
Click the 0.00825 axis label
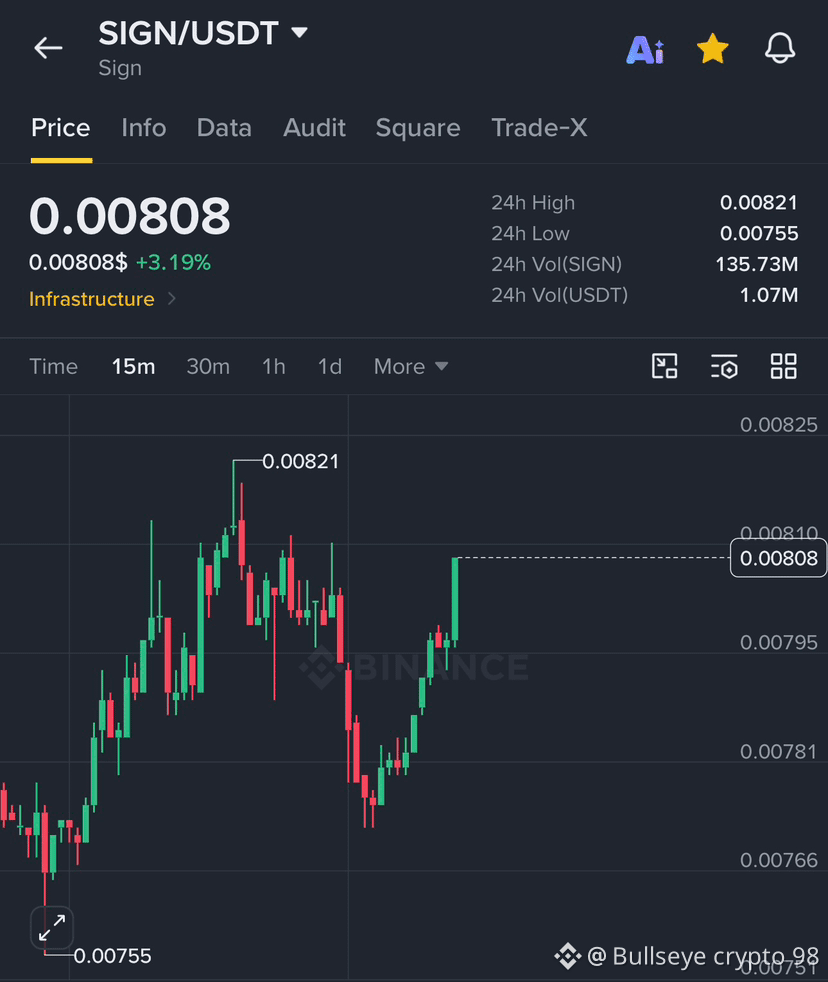[x=779, y=425]
